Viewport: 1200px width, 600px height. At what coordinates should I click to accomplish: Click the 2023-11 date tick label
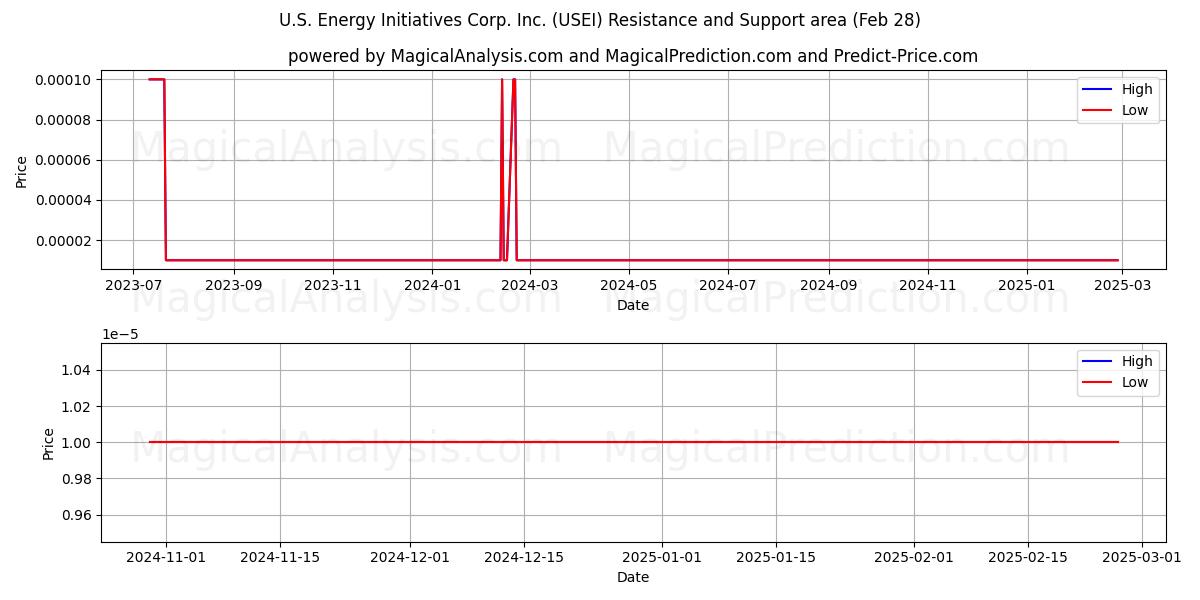coord(333,285)
